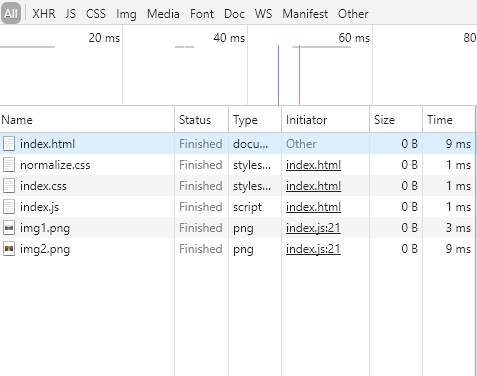Click the png type cell of img2.png
The height and width of the screenshot is (376, 477).
pyautogui.click(x=243, y=250)
